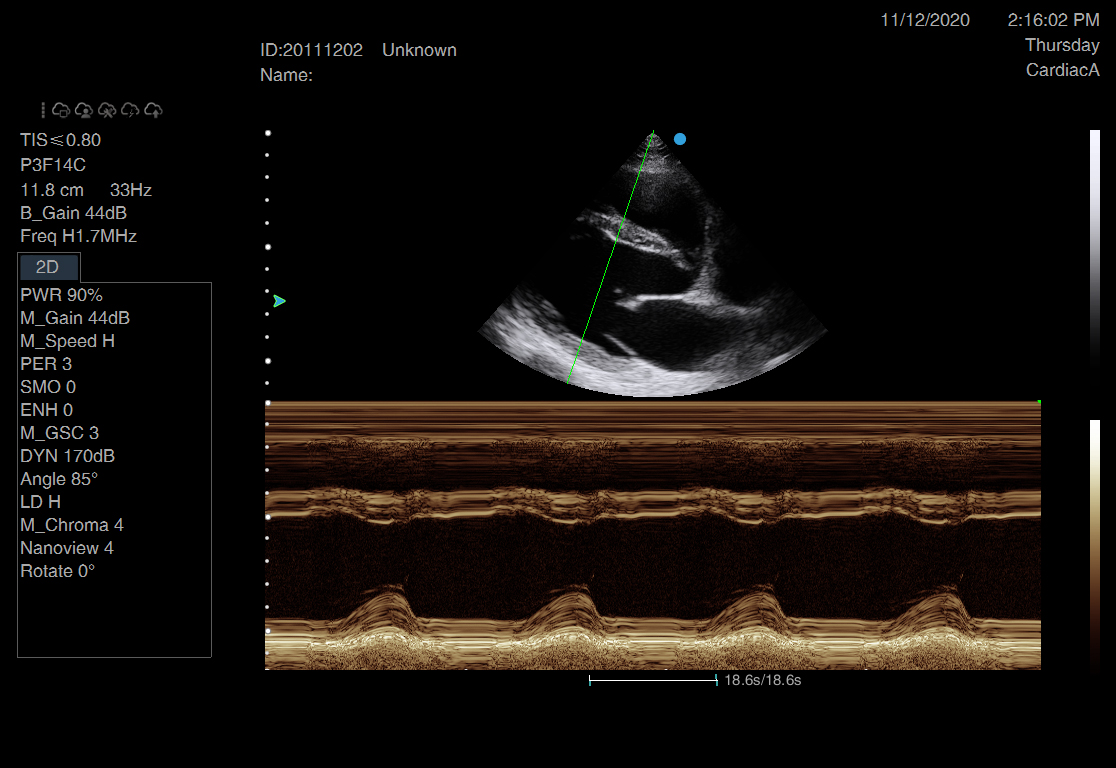Click the CardiacA exam preset label
Screen dimensions: 1116x768
click(1062, 70)
